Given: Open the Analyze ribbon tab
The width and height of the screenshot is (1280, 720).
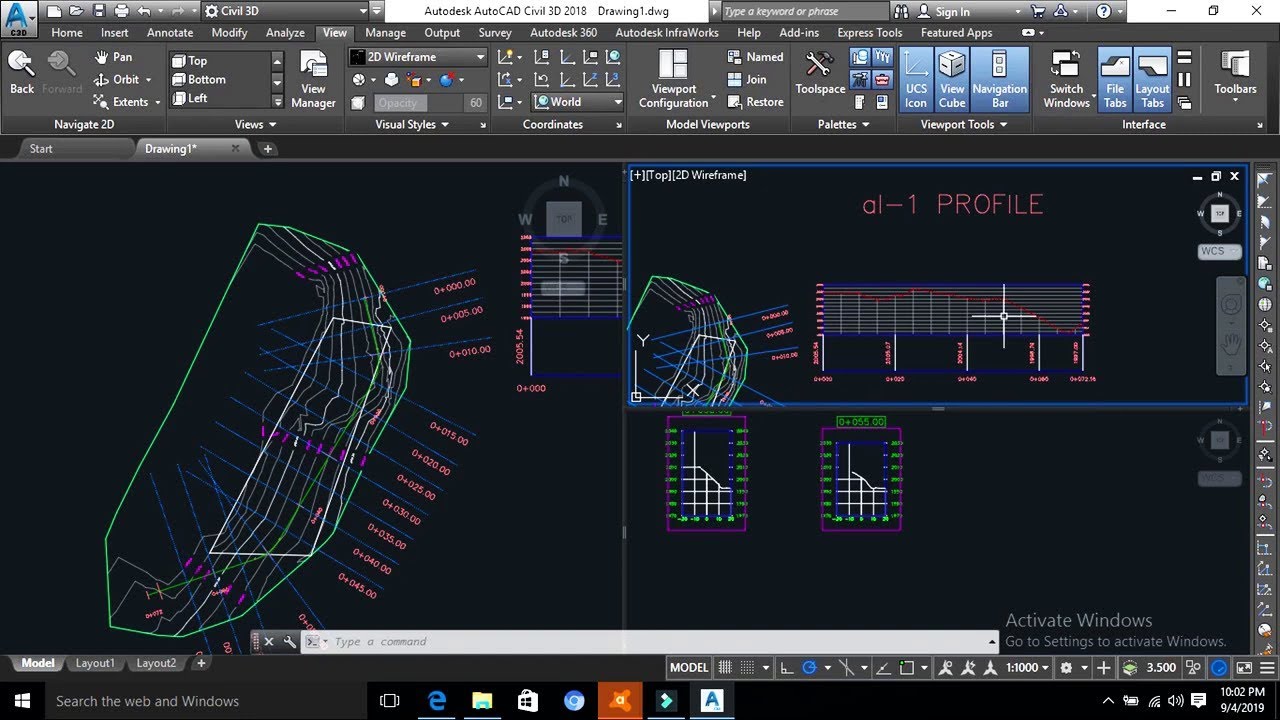Looking at the screenshot, I should [285, 32].
